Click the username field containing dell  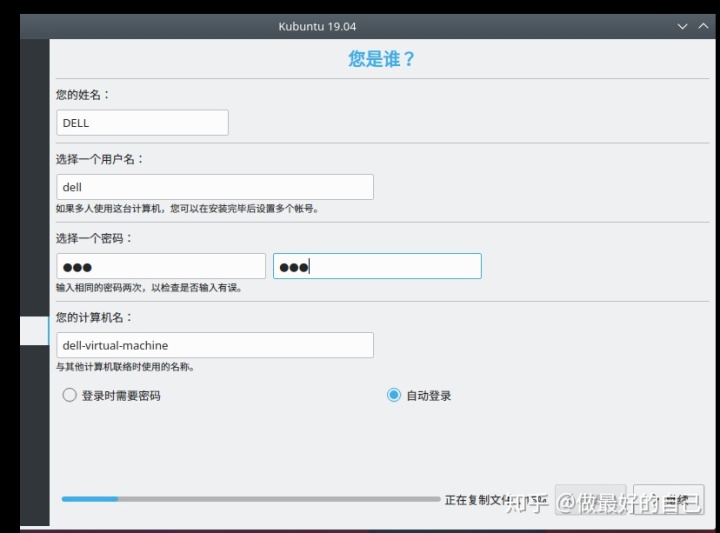coord(215,187)
